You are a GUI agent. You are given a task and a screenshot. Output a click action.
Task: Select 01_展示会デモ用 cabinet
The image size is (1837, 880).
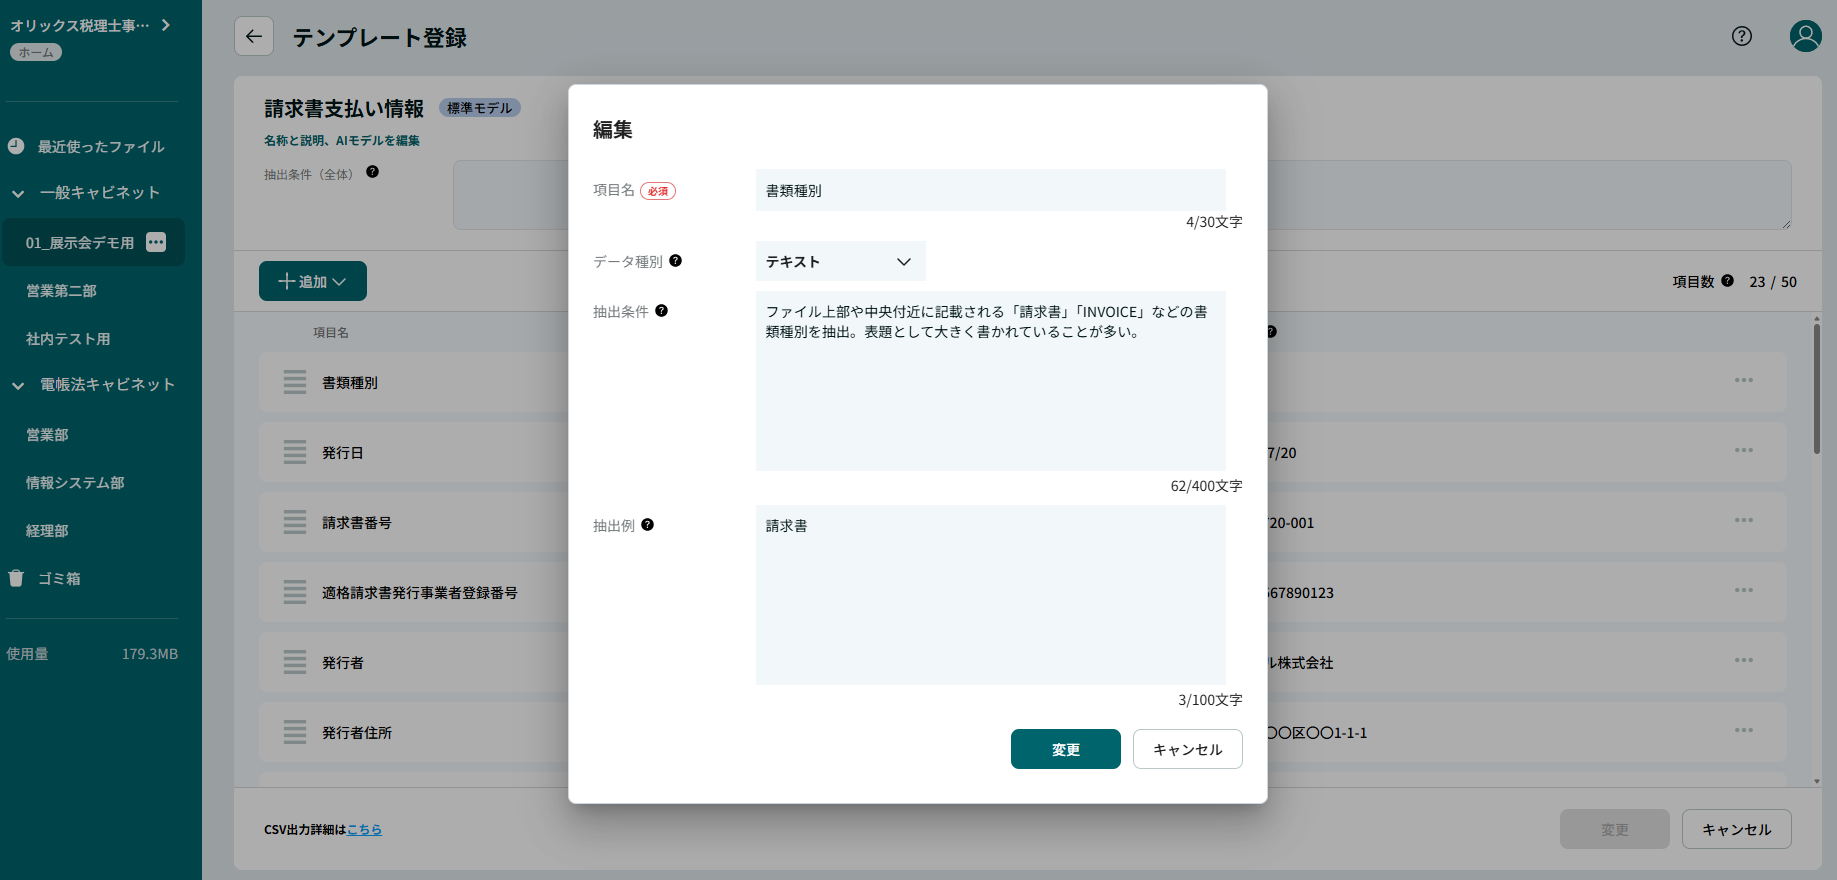point(80,242)
